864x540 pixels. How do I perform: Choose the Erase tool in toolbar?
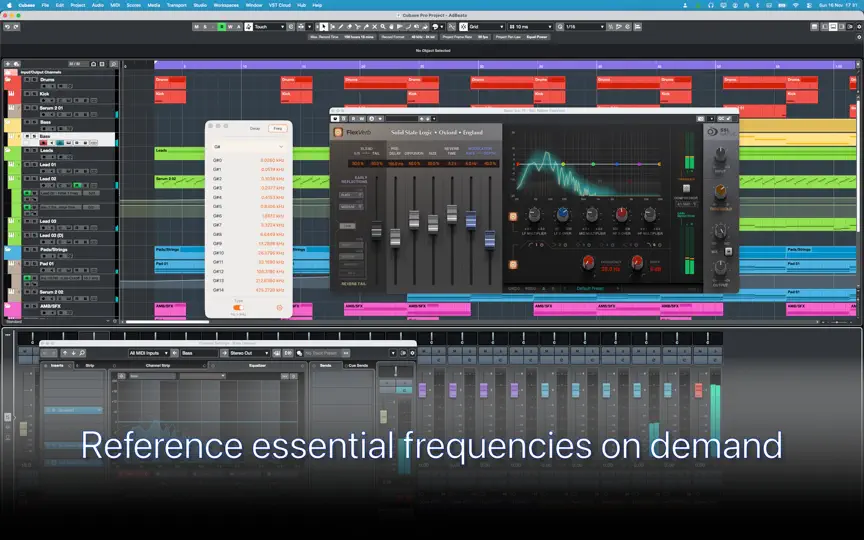pyautogui.click(x=349, y=26)
